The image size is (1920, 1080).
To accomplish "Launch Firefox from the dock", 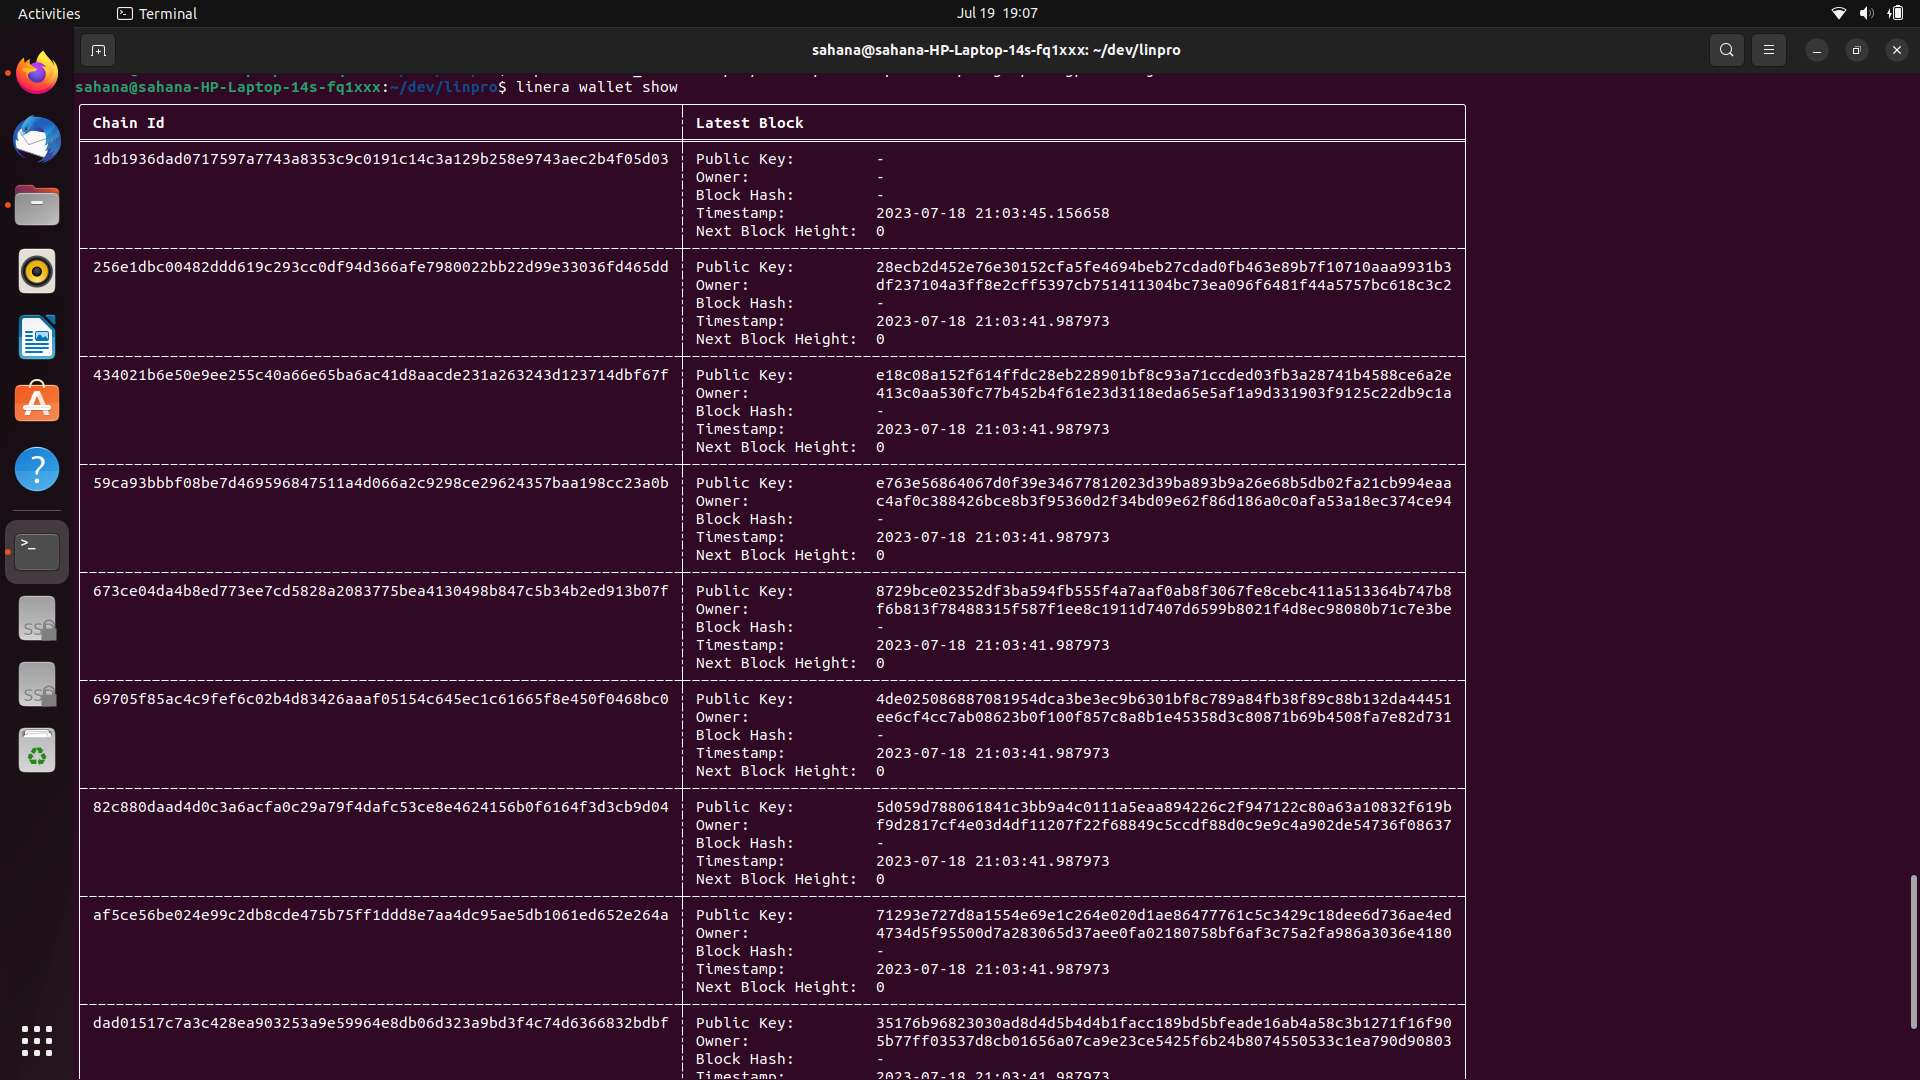I will 37,73.
